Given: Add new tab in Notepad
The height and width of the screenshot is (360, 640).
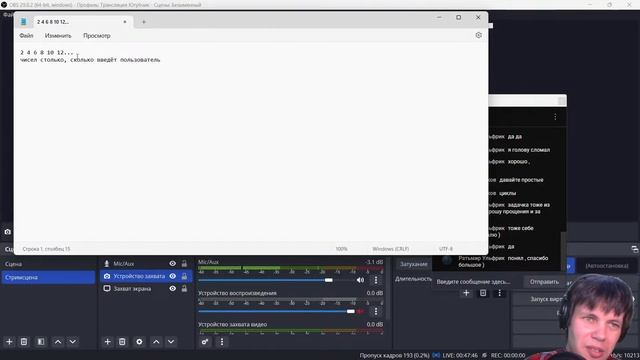Looking at the screenshot, I should [144, 22].
